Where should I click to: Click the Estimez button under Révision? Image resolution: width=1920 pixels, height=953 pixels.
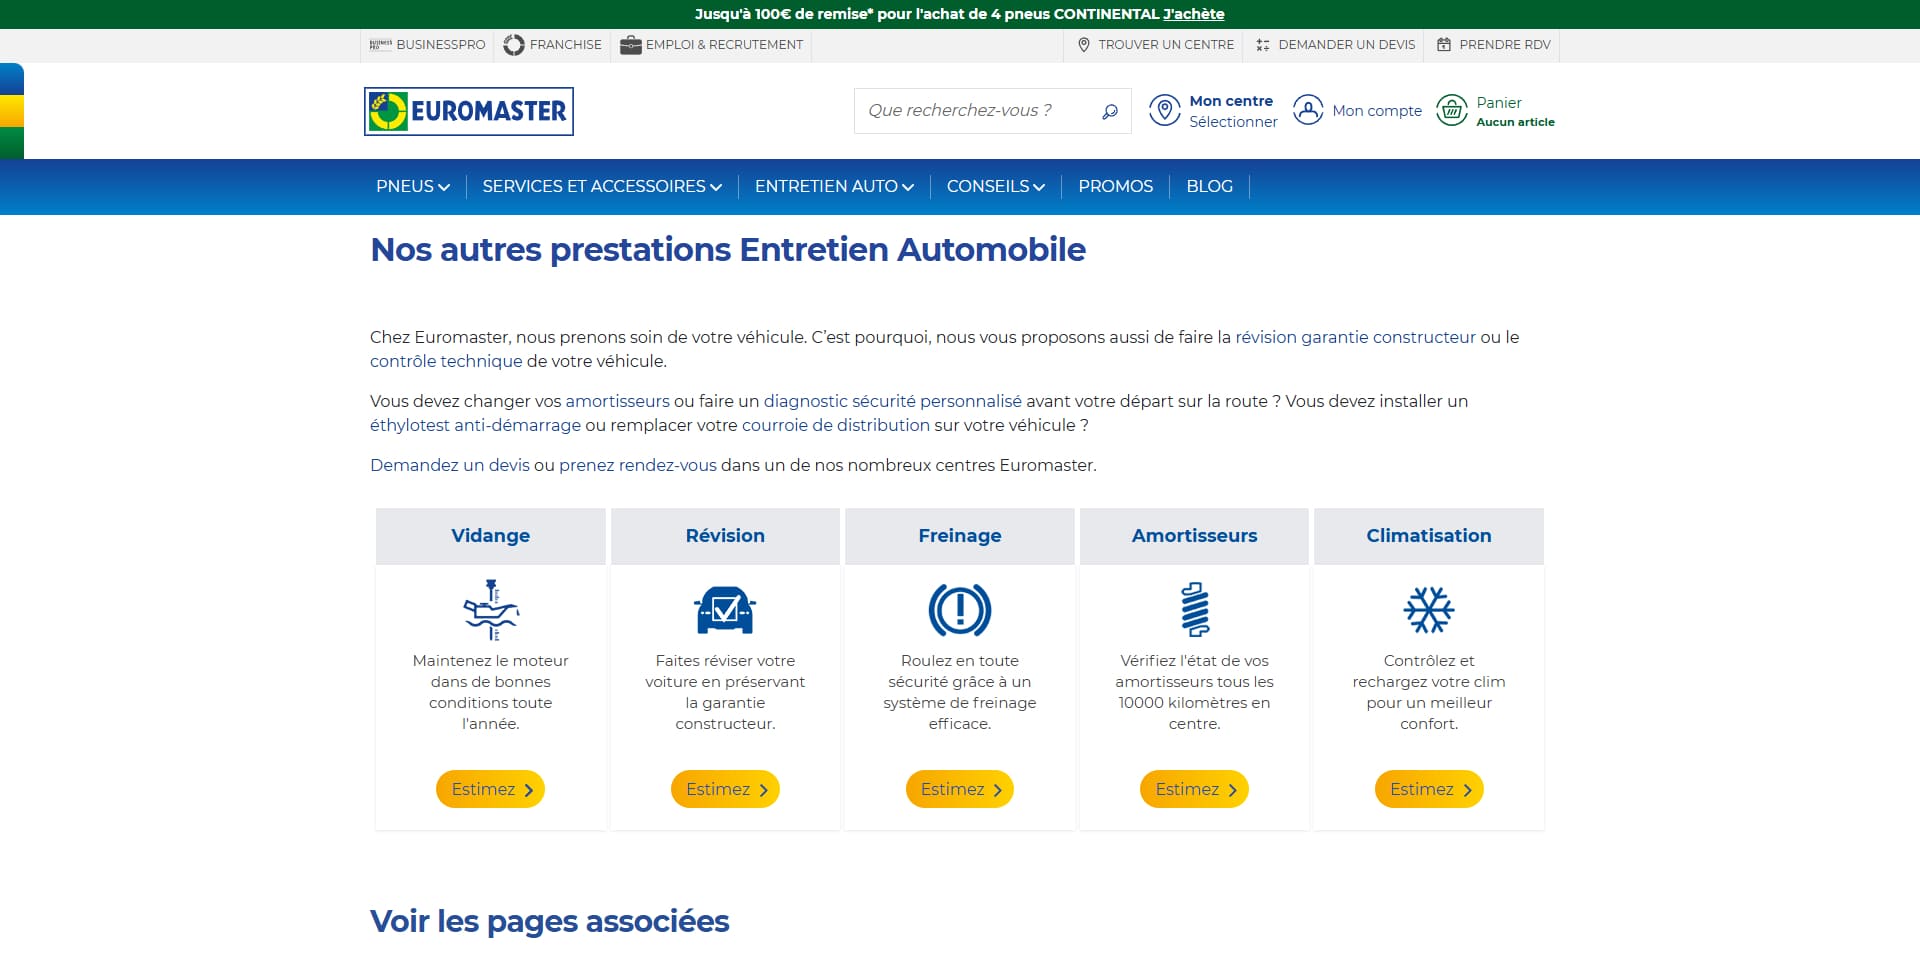tap(725, 789)
